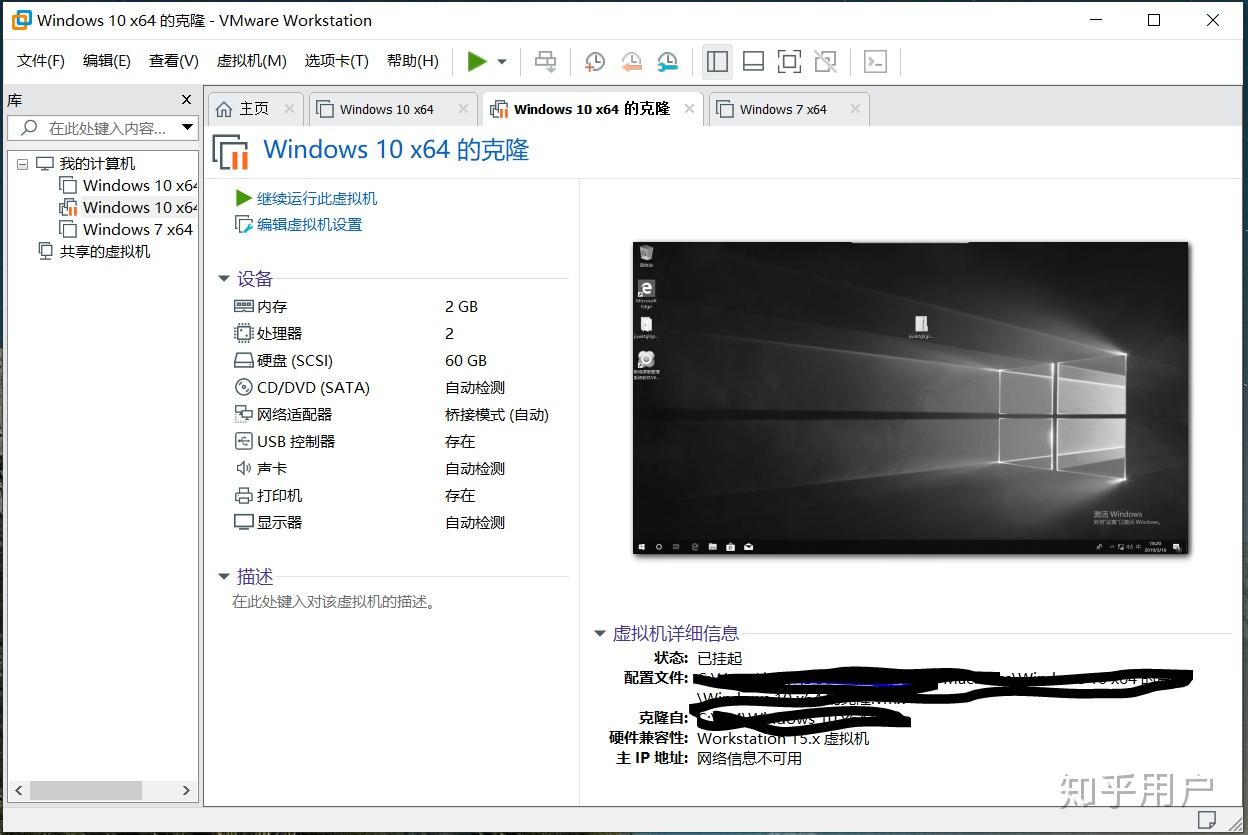This screenshot has width=1248, height=835.
Task: Open the 帮助(H) menu
Action: [413, 61]
